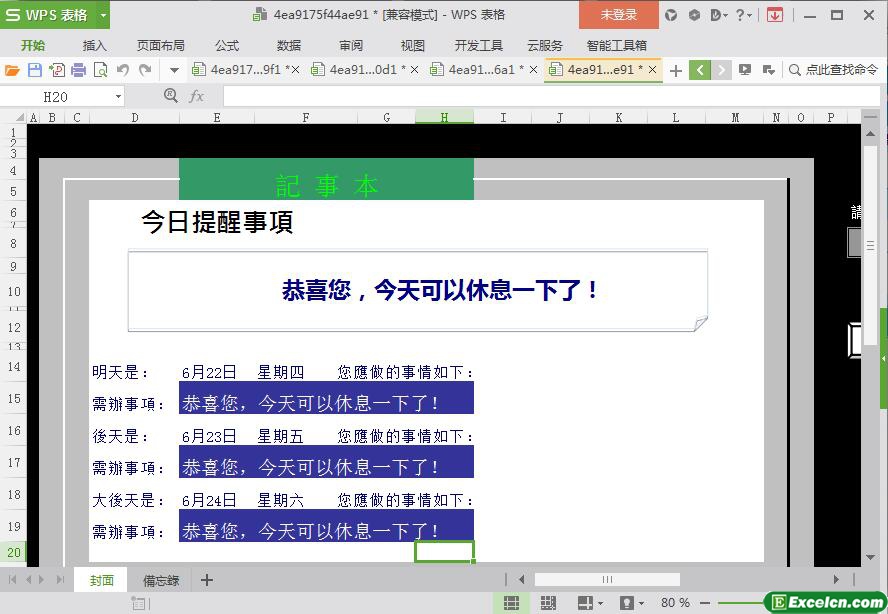Open the Name Box dropdown for H20
Image resolution: width=888 pixels, height=614 pixels.
point(118,96)
